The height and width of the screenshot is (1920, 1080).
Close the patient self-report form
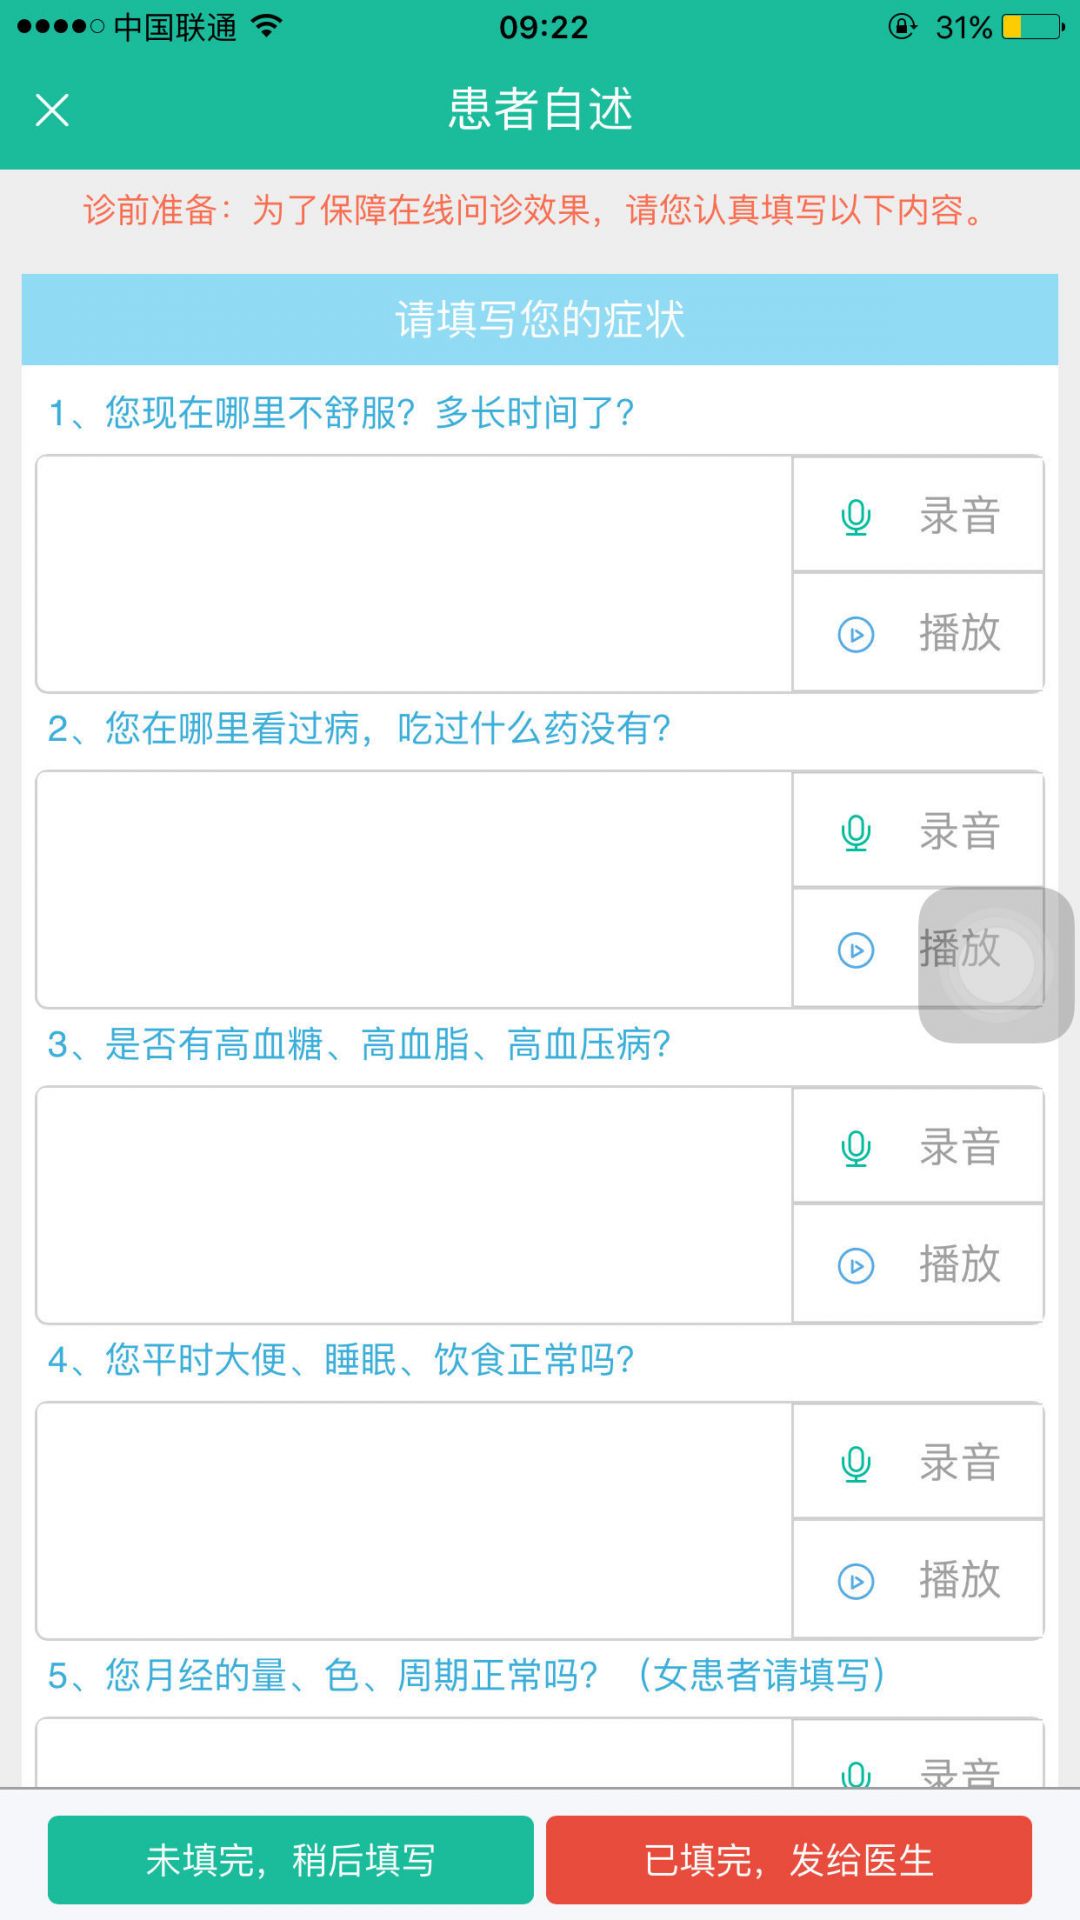(52, 110)
